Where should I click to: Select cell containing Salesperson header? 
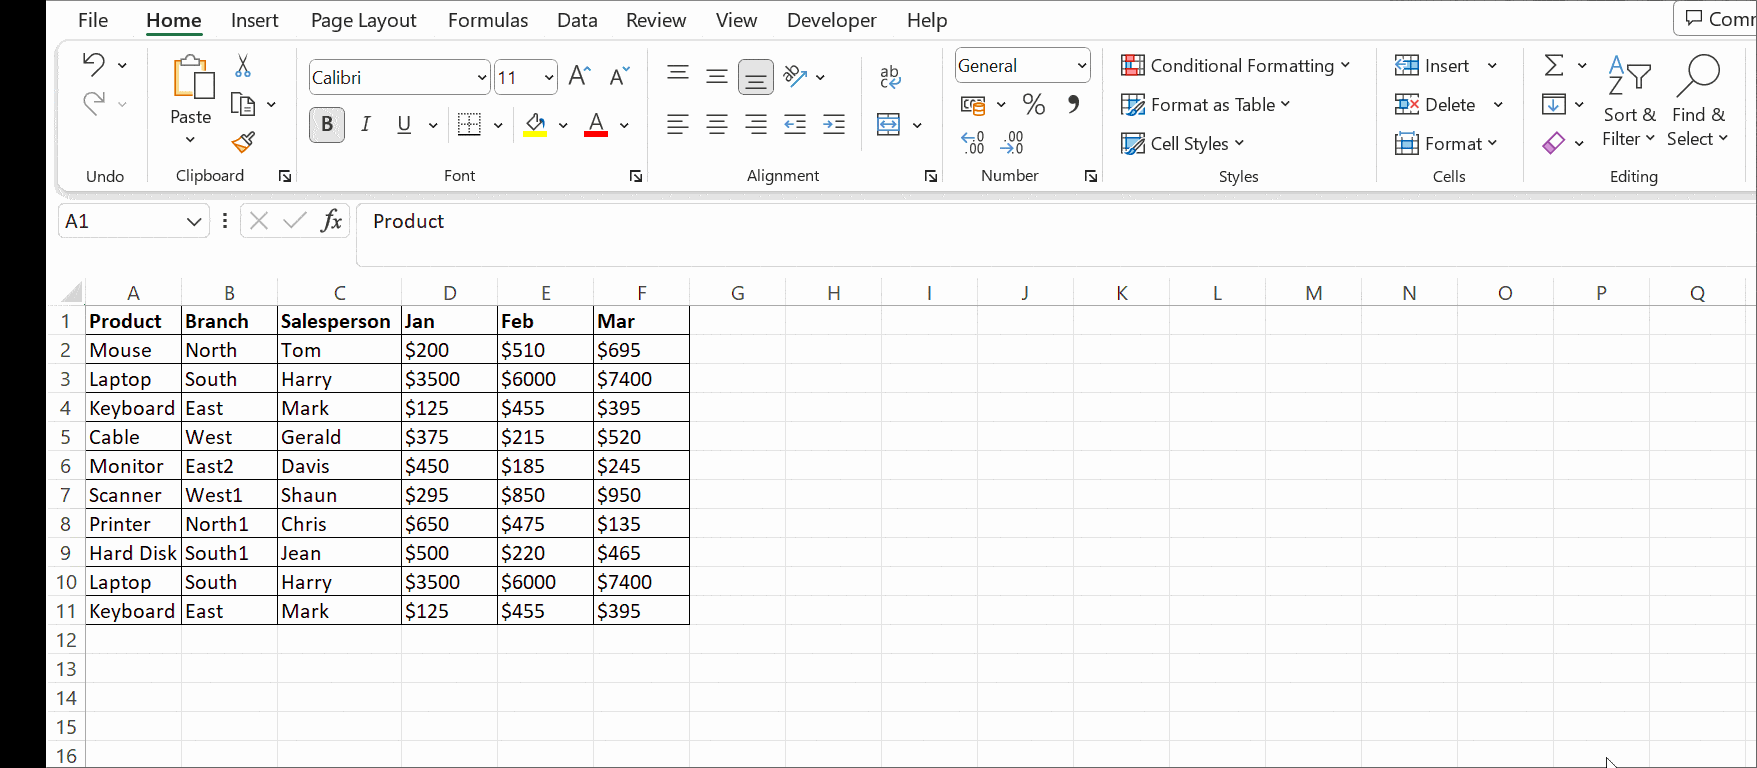[338, 321]
